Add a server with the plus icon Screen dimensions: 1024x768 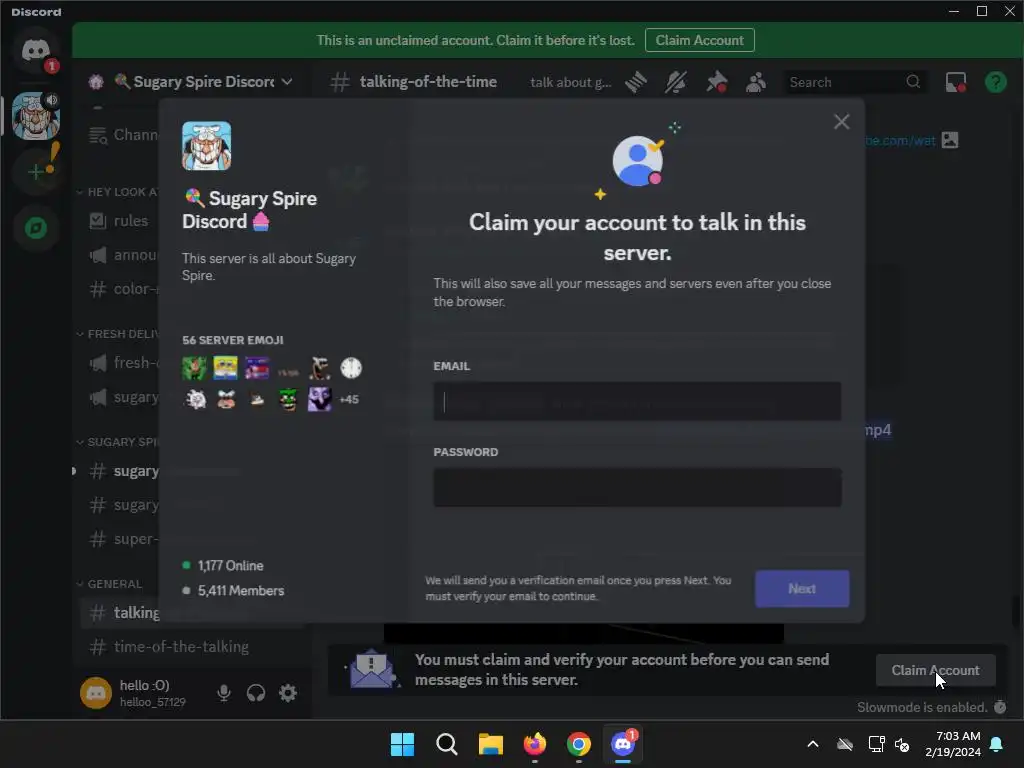(x=36, y=172)
